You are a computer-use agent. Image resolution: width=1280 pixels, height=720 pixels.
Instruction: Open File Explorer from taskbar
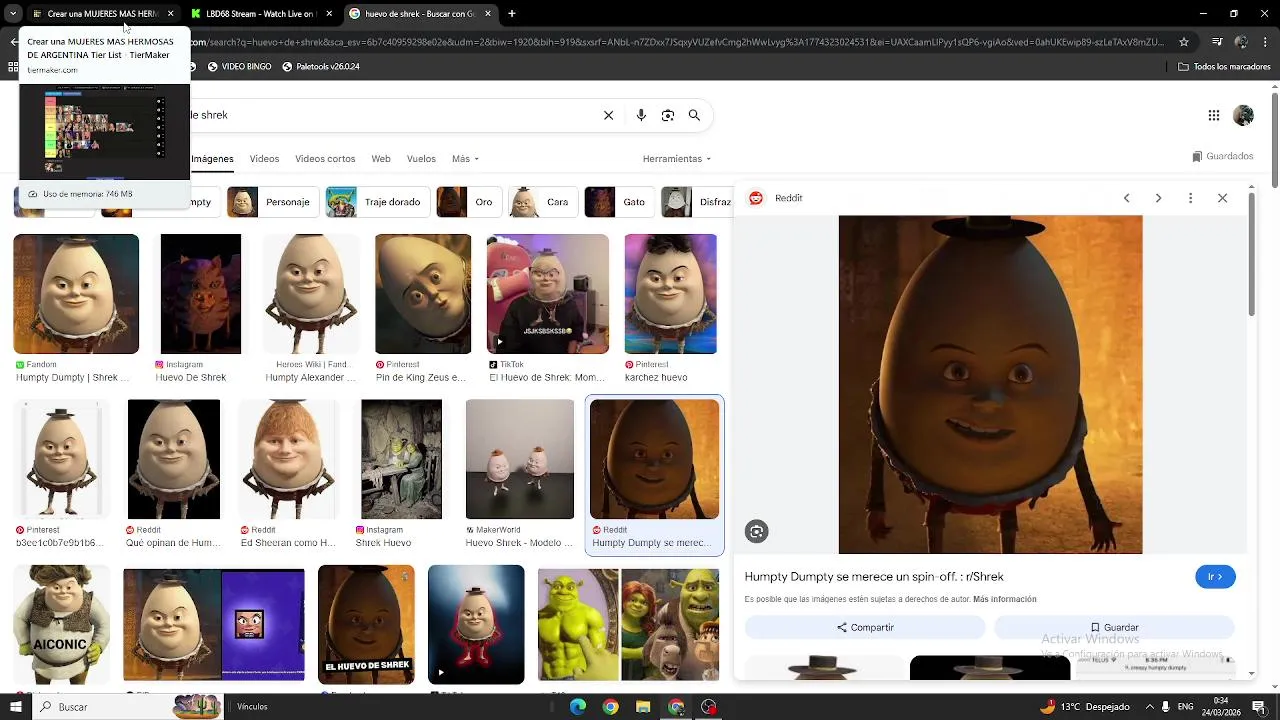point(643,707)
